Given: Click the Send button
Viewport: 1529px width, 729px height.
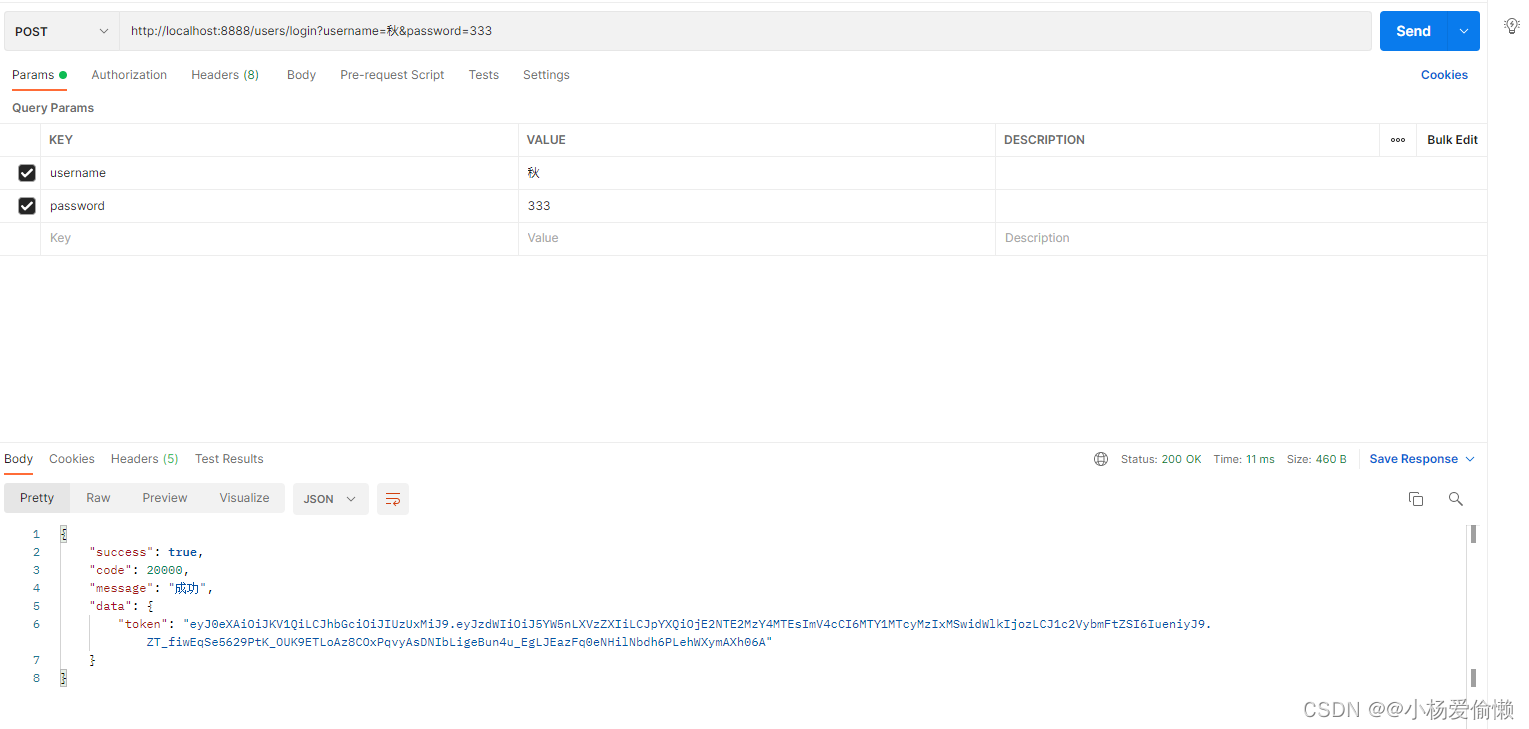Looking at the screenshot, I should click(x=1412, y=31).
